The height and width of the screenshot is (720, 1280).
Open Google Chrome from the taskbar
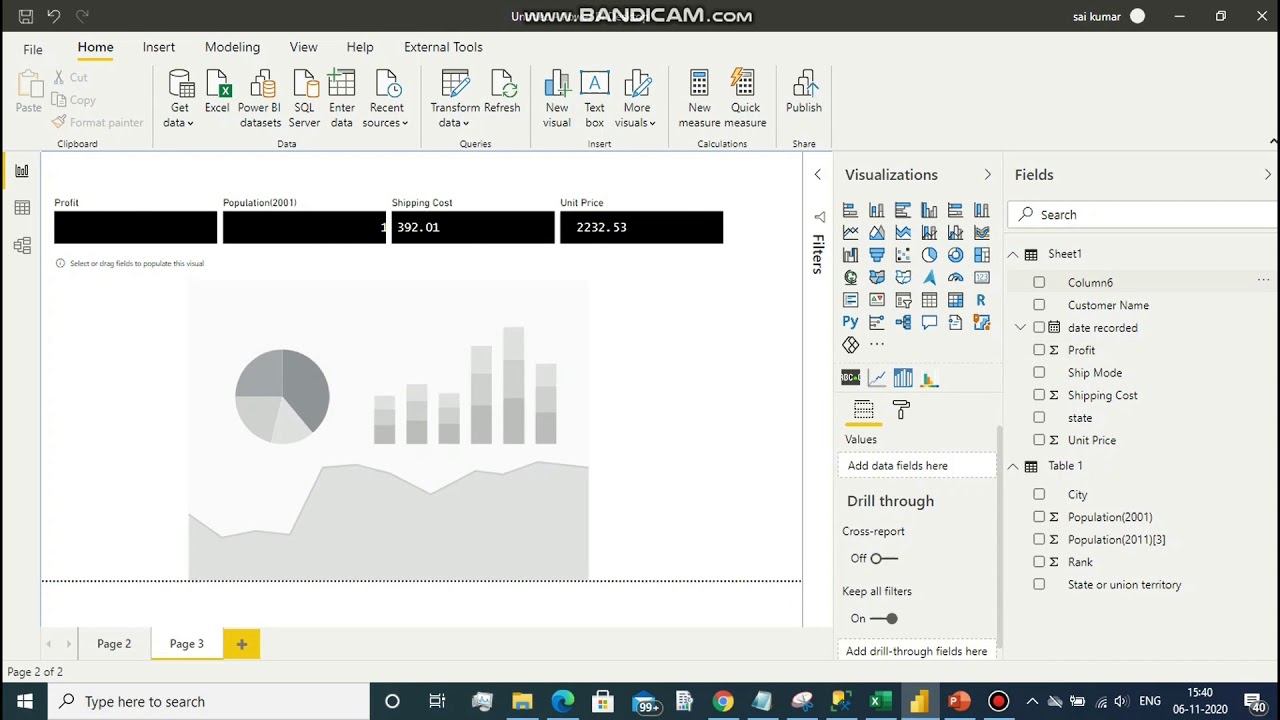pyautogui.click(x=723, y=701)
